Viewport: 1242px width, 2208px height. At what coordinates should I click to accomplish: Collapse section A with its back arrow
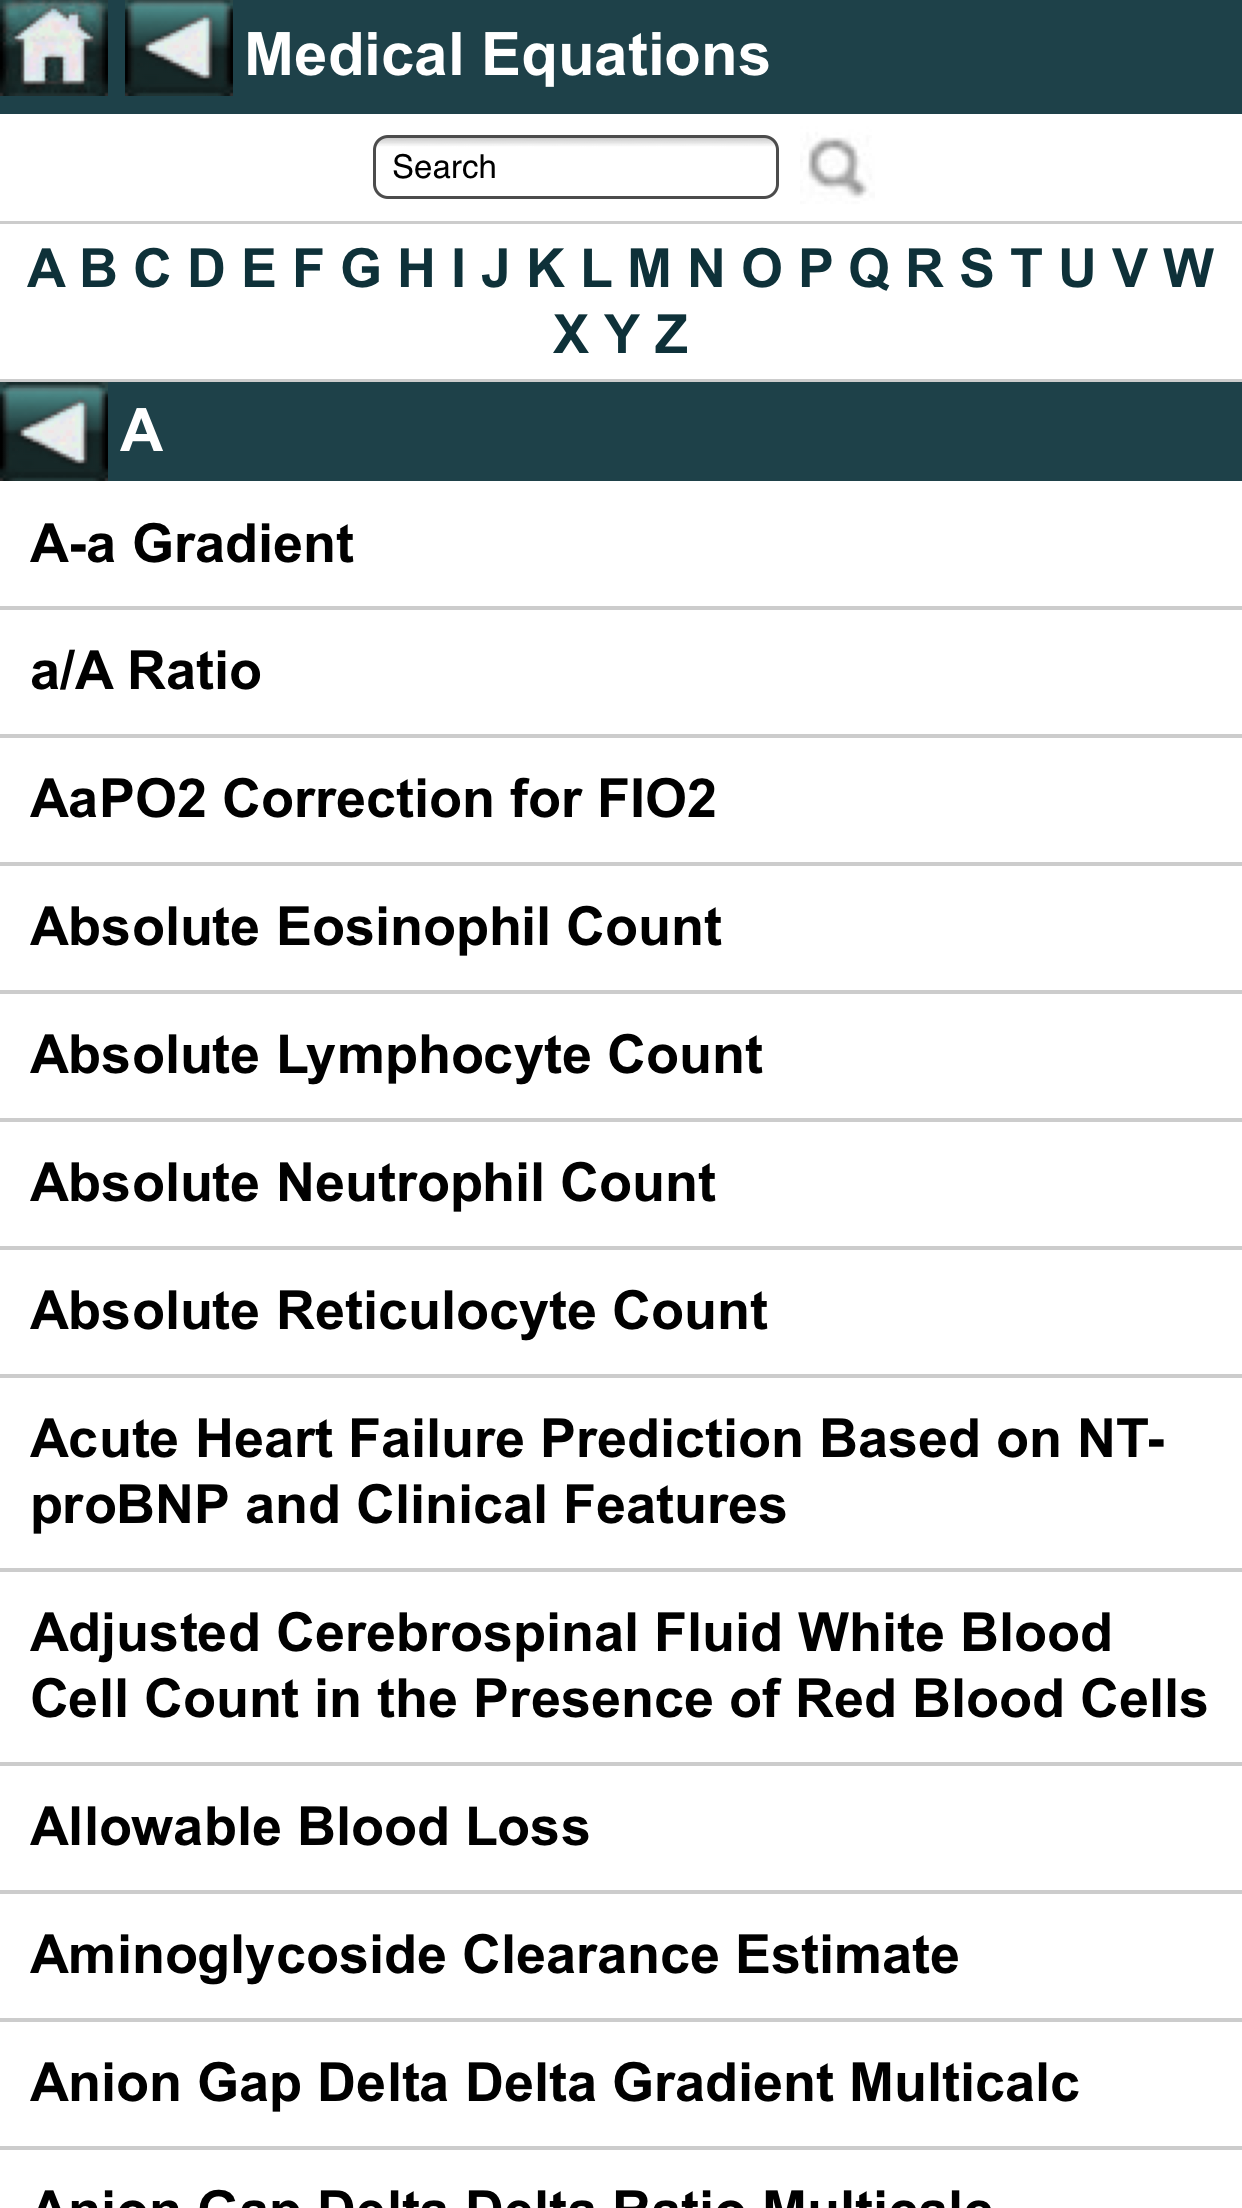coord(53,432)
